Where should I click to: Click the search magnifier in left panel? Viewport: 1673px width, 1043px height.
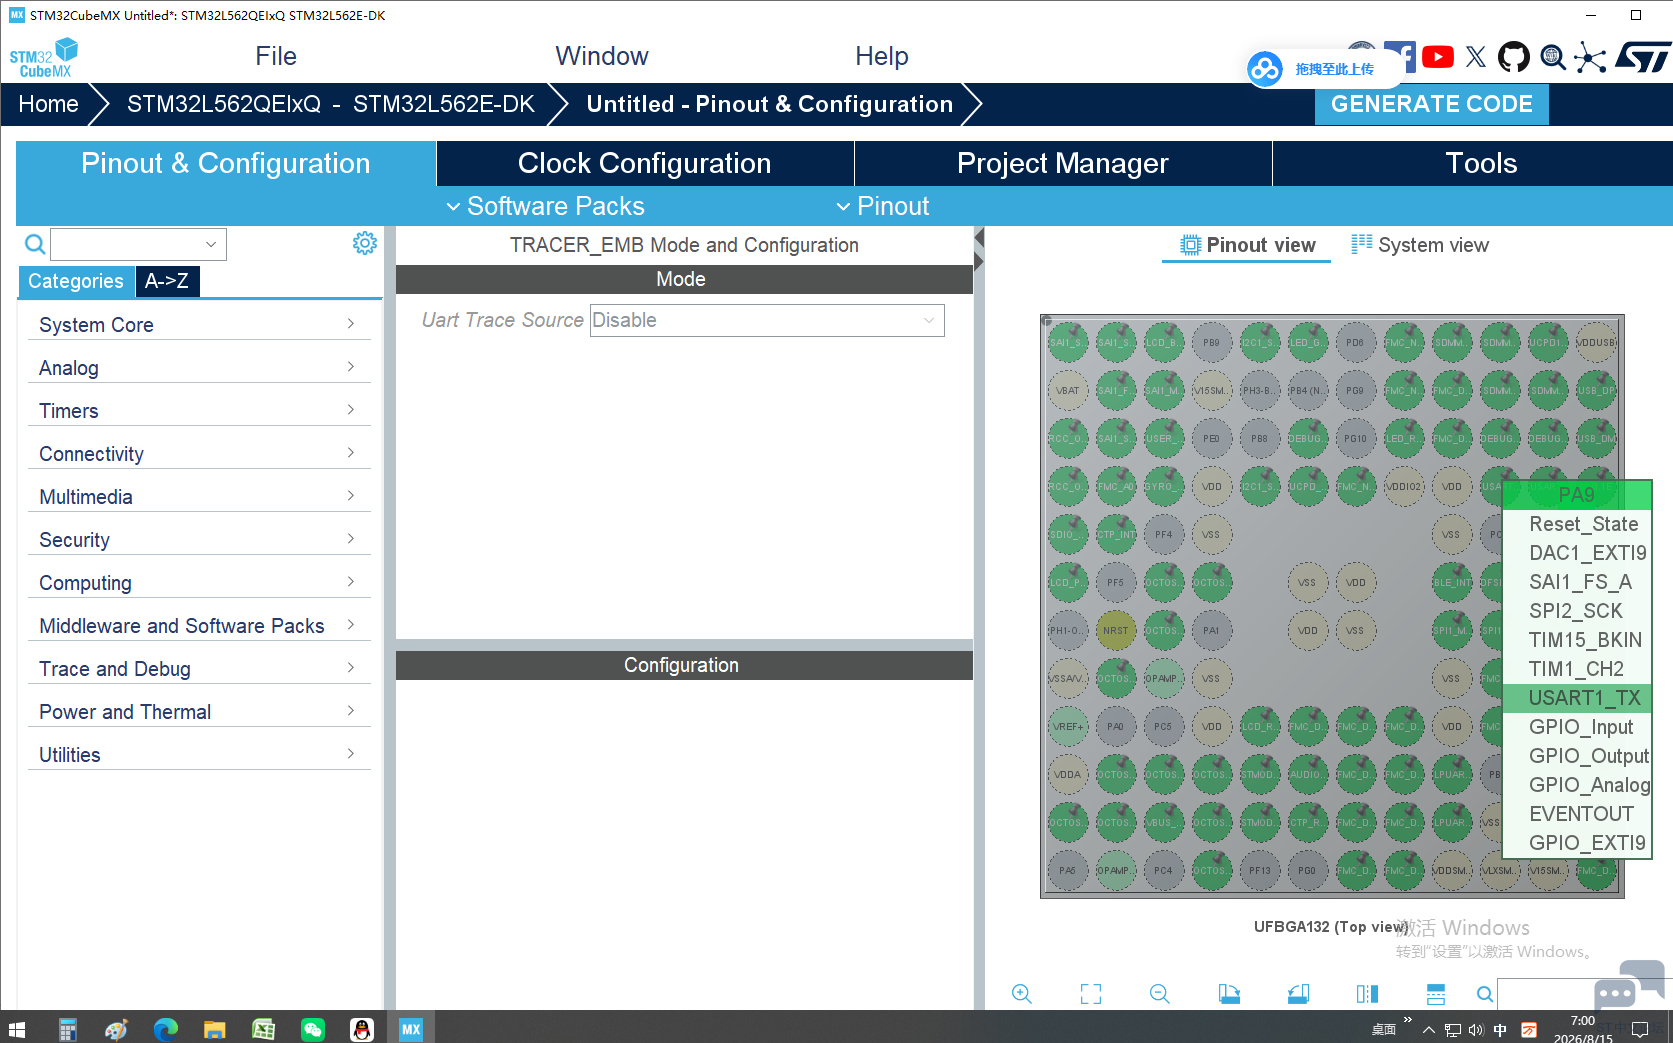[34, 244]
